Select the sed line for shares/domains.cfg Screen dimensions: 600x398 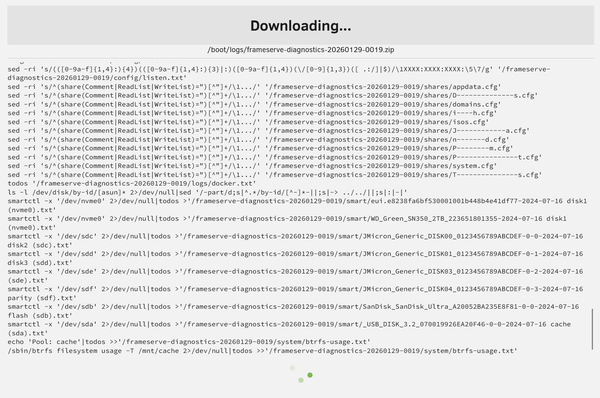tap(254, 104)
